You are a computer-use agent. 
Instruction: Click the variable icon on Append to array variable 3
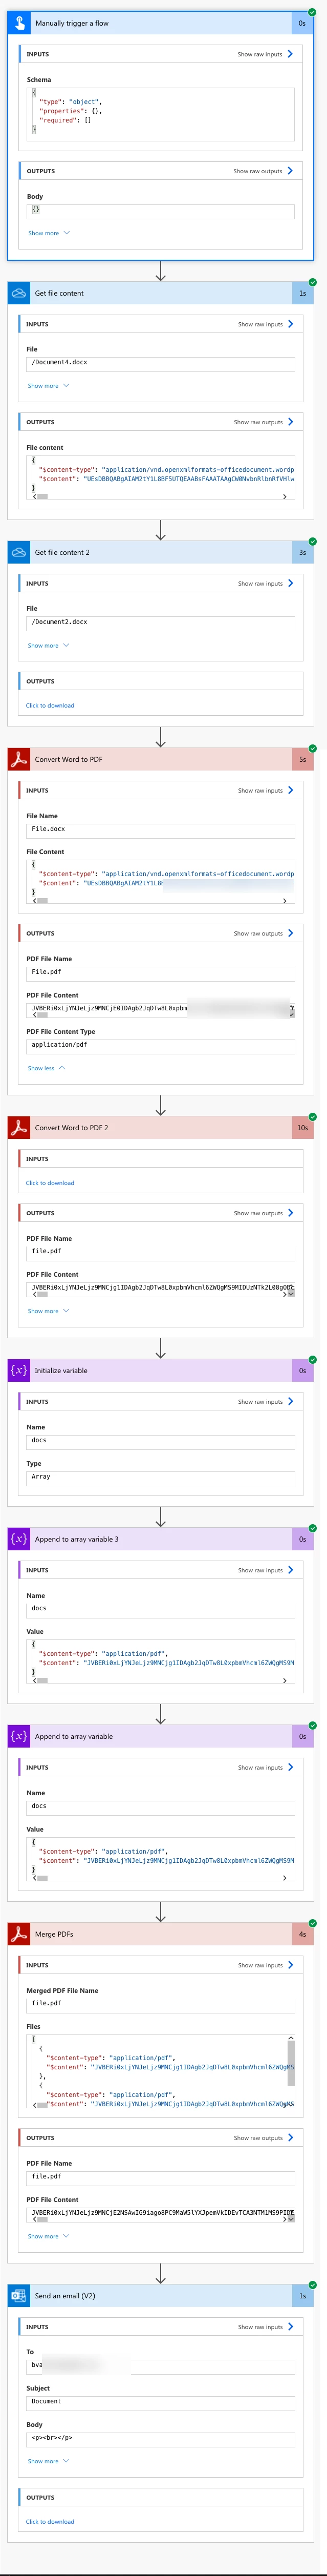click(19, 1539)
